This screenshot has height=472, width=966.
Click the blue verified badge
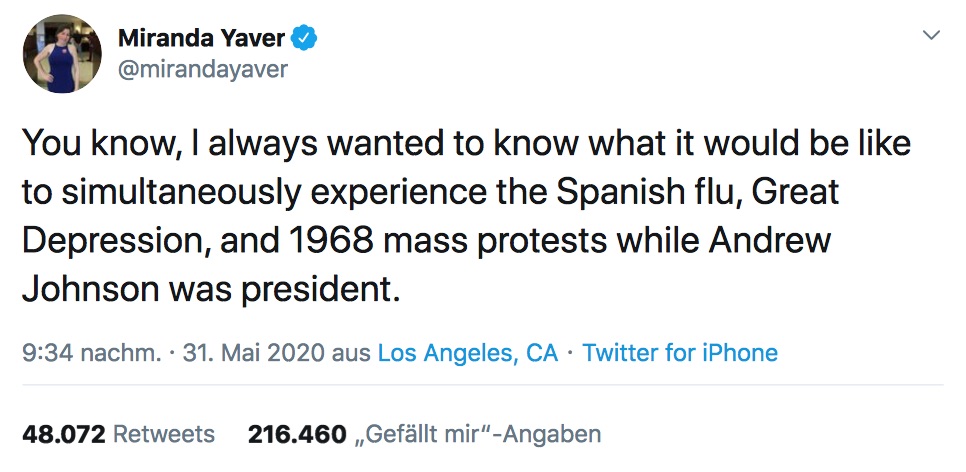pyautogui.click(x=306, y=40)
